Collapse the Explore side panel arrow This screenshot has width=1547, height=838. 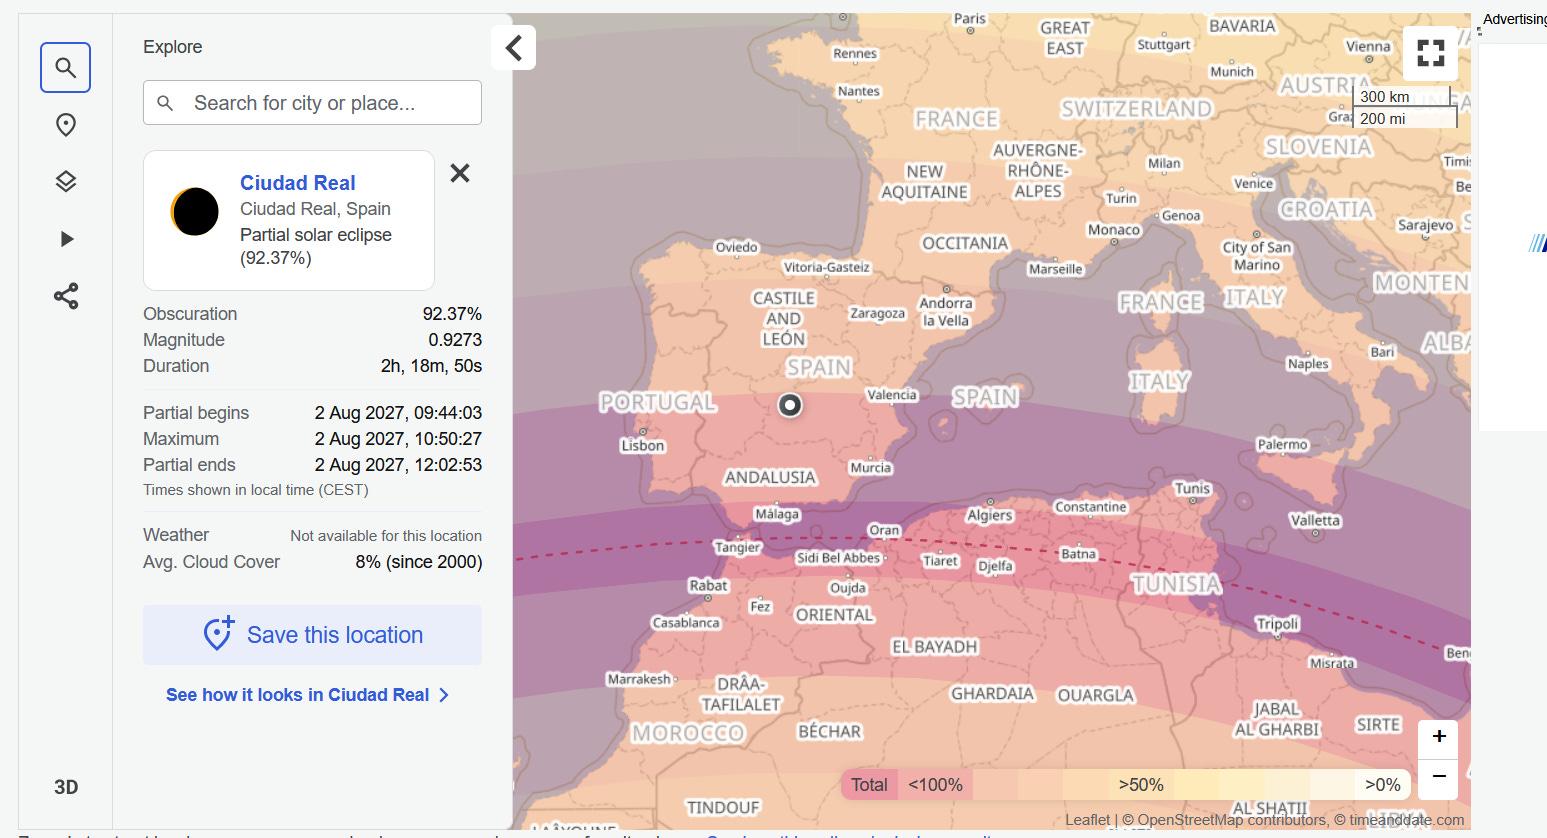pyautogui.click(x=514, y=47)
